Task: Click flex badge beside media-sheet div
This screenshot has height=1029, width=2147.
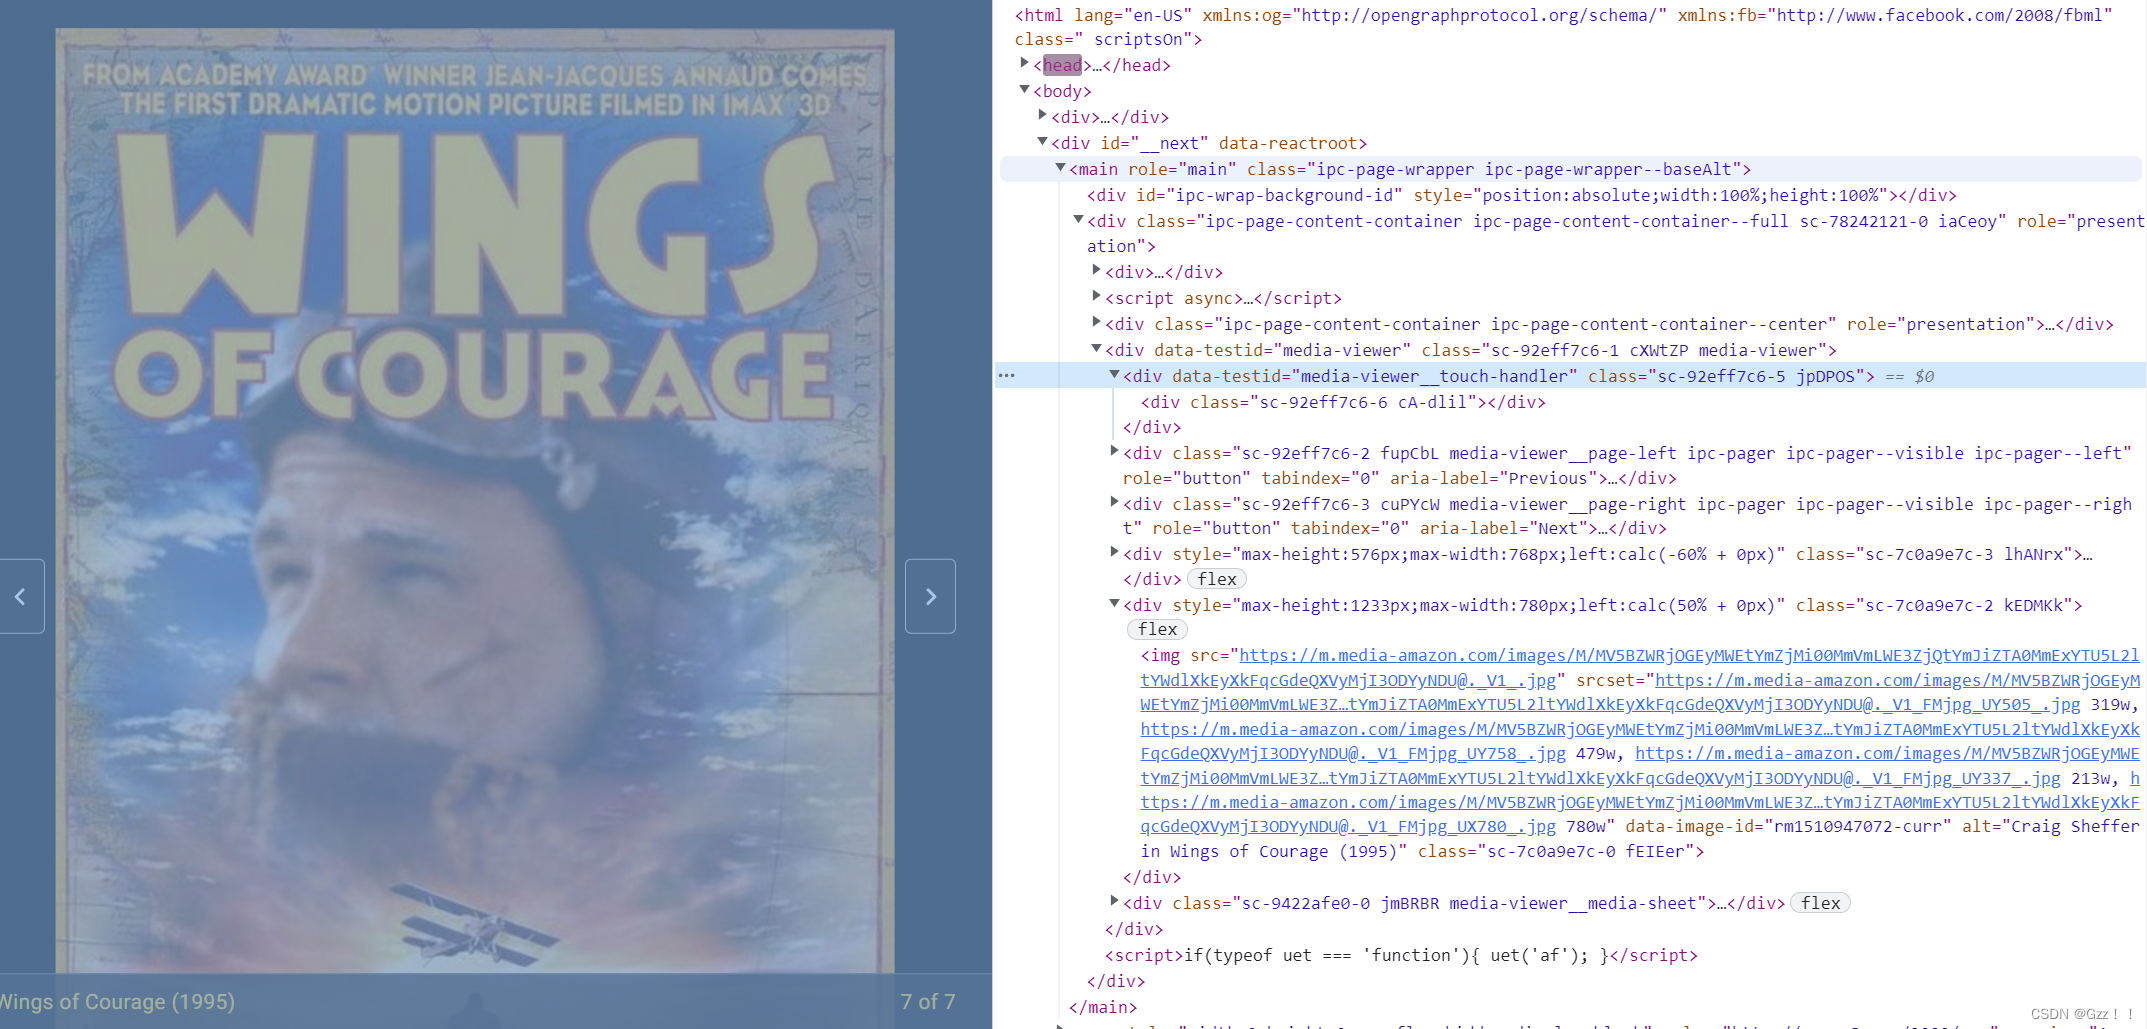Action: (x=1820, y=903)
